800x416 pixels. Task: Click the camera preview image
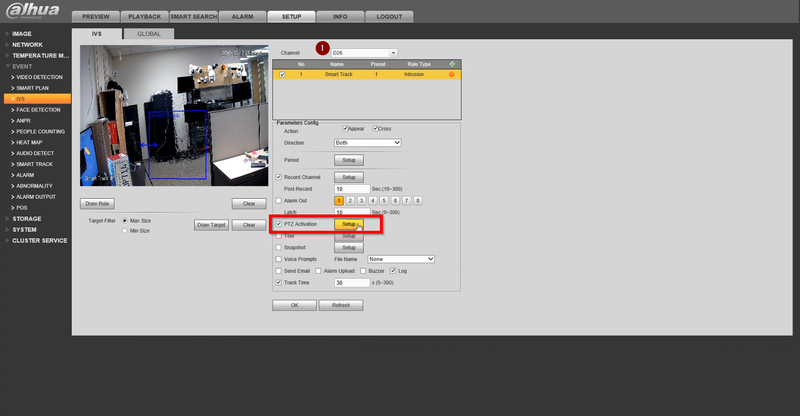(174, 115)
